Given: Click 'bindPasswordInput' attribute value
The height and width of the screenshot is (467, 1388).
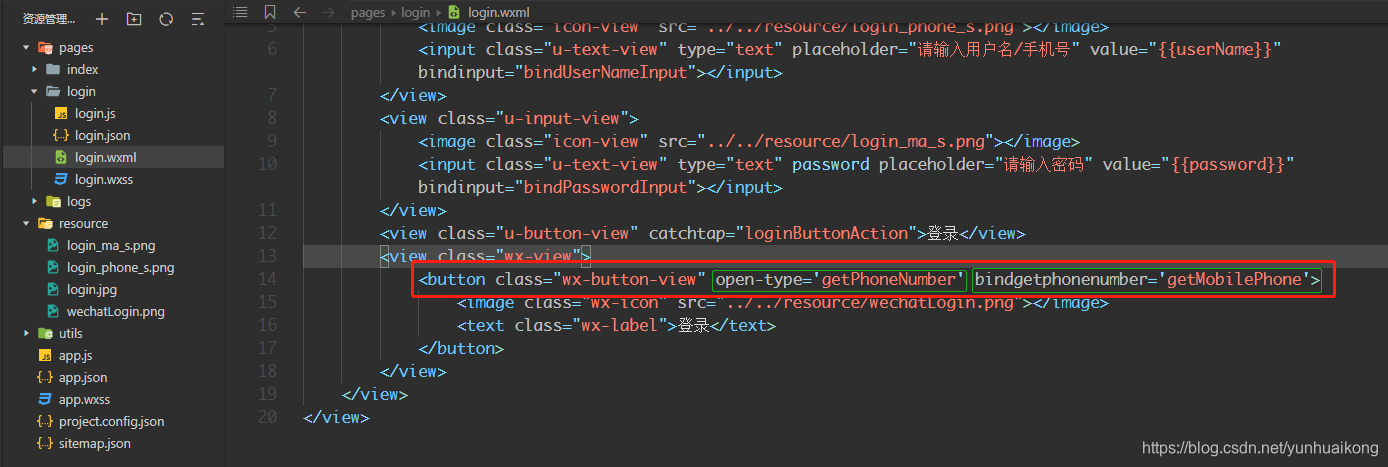Looking at the screenshot, I should (x=606, y=187).
